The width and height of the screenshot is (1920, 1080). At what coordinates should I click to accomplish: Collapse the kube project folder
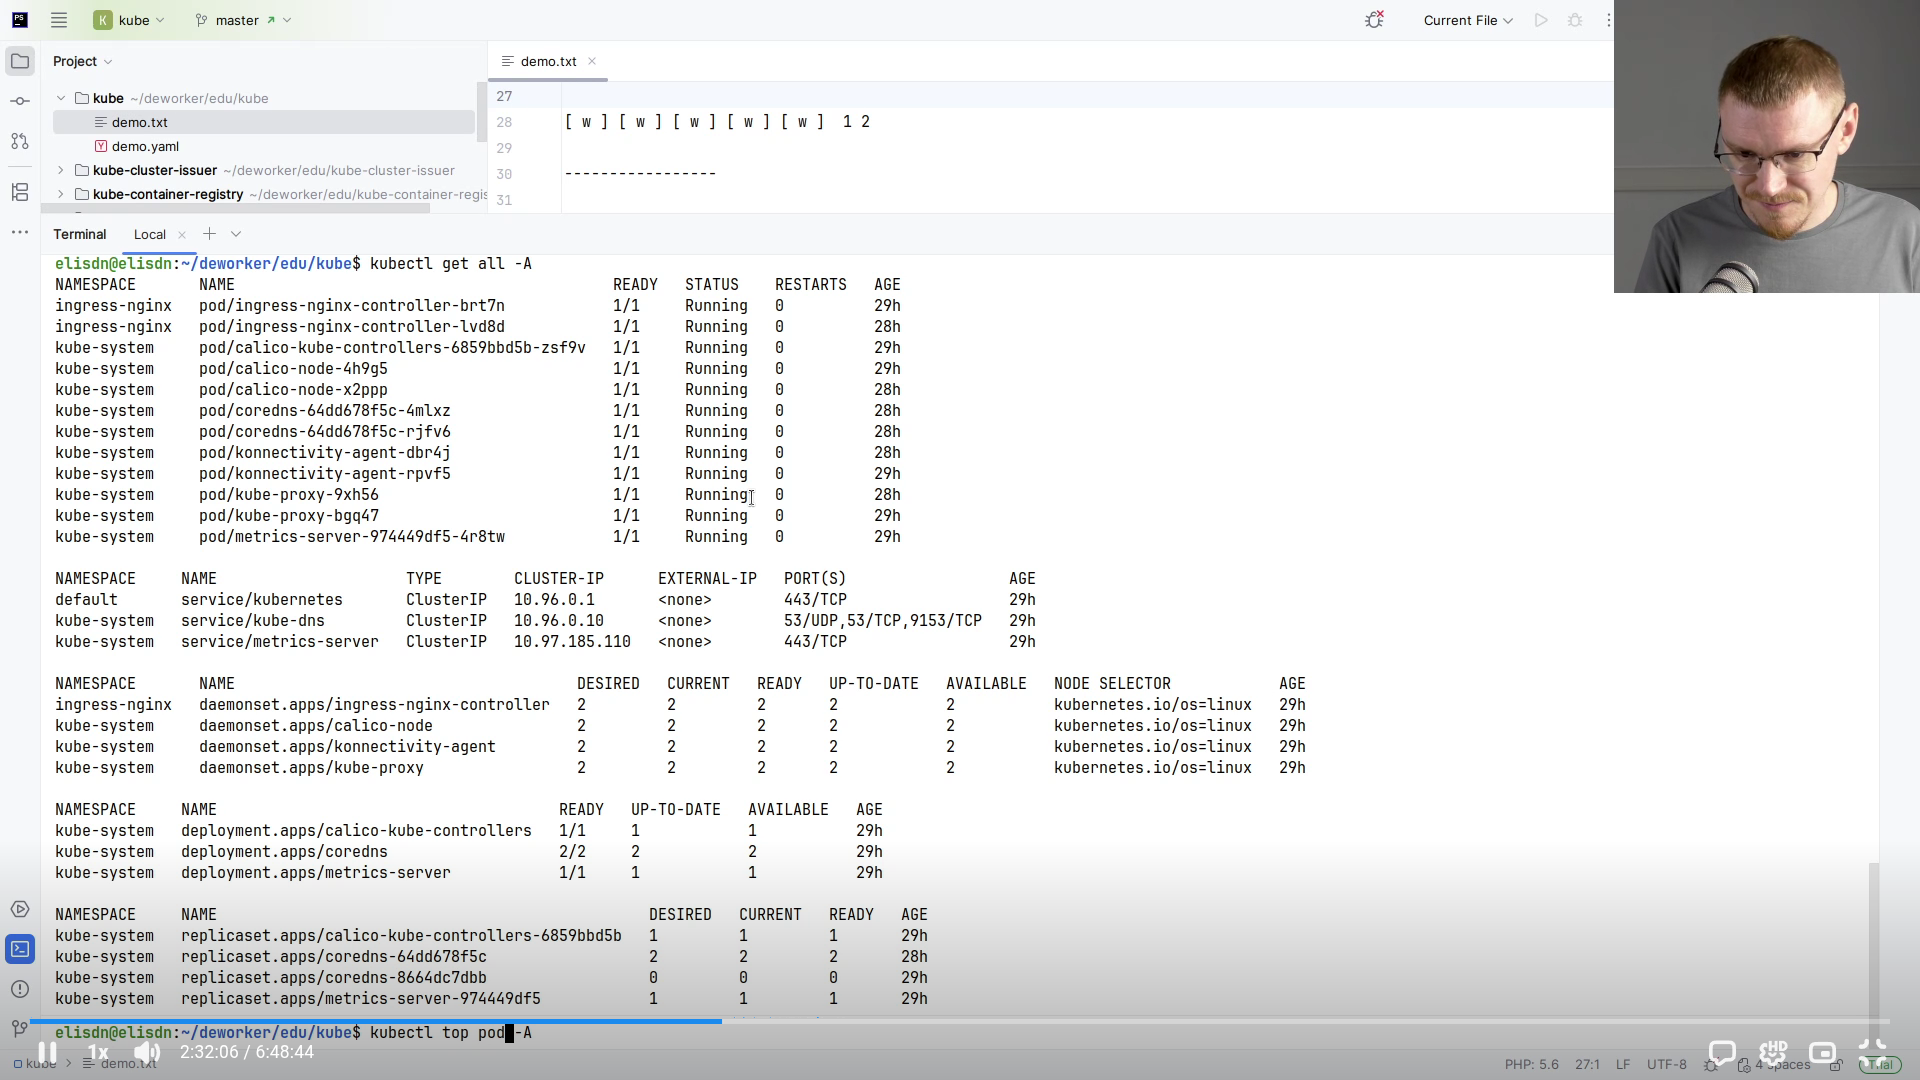click(x=61, y=98)
